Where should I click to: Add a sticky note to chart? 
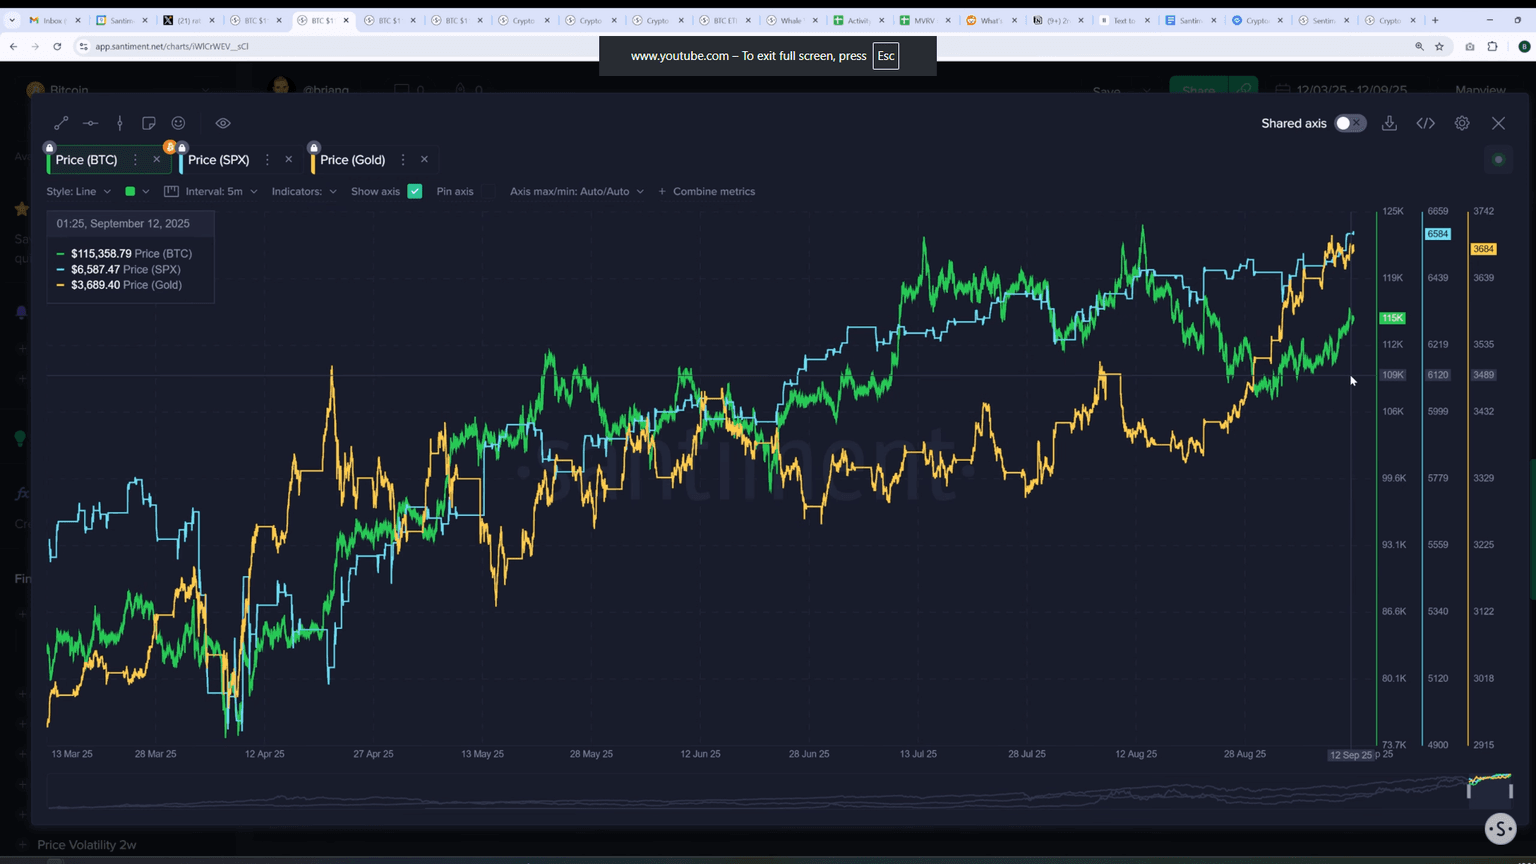(149, 123)
